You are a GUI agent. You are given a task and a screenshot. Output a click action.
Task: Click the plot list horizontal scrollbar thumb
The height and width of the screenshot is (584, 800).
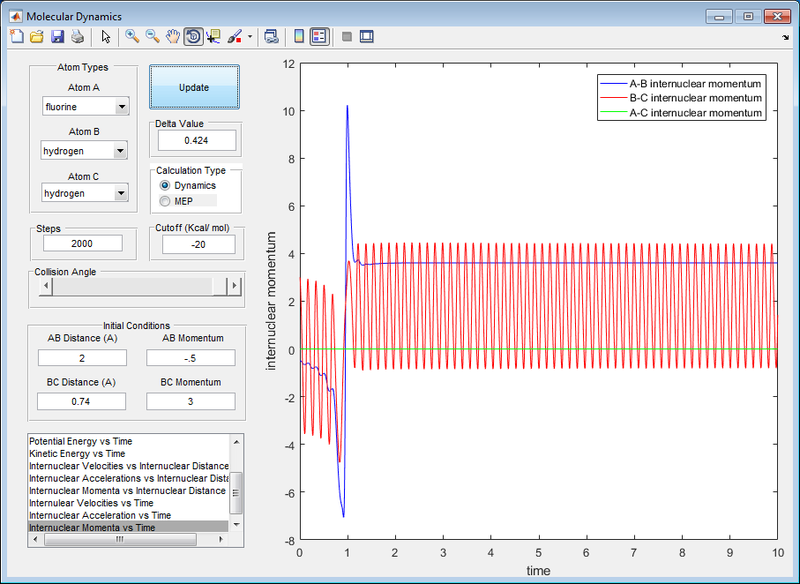pyautogui.click(x=120, y=540)
